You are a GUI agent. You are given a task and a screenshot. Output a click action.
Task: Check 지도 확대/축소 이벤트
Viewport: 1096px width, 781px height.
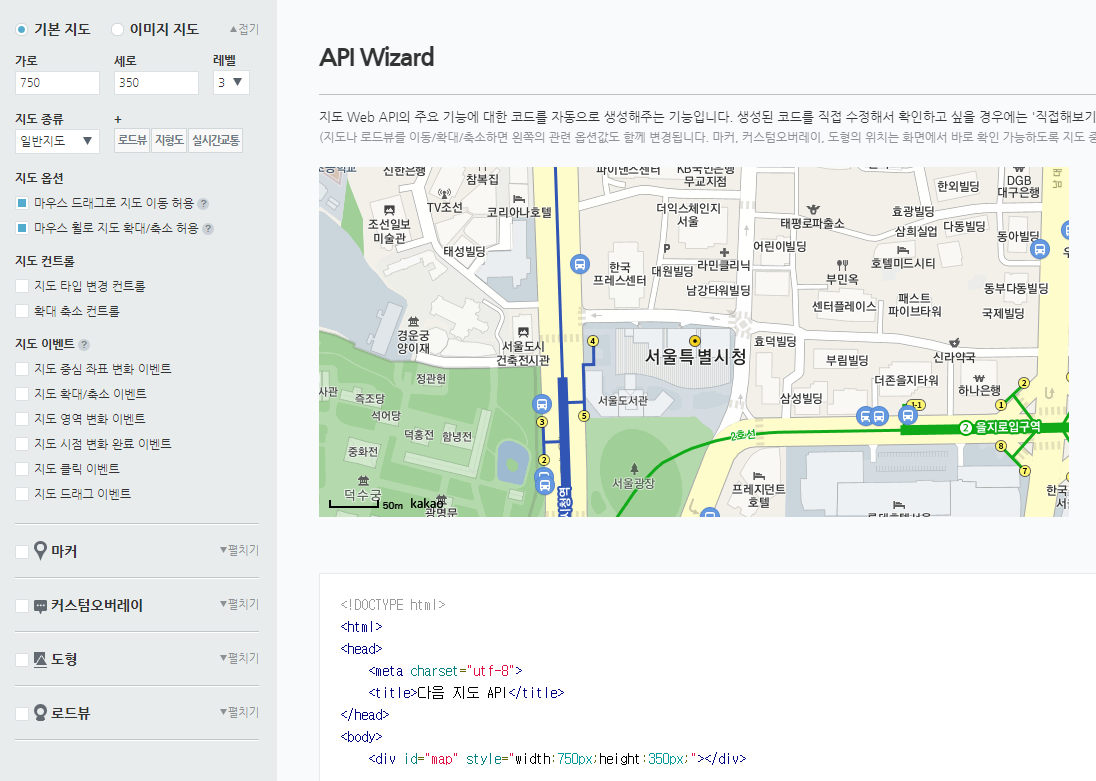point(22,394)
